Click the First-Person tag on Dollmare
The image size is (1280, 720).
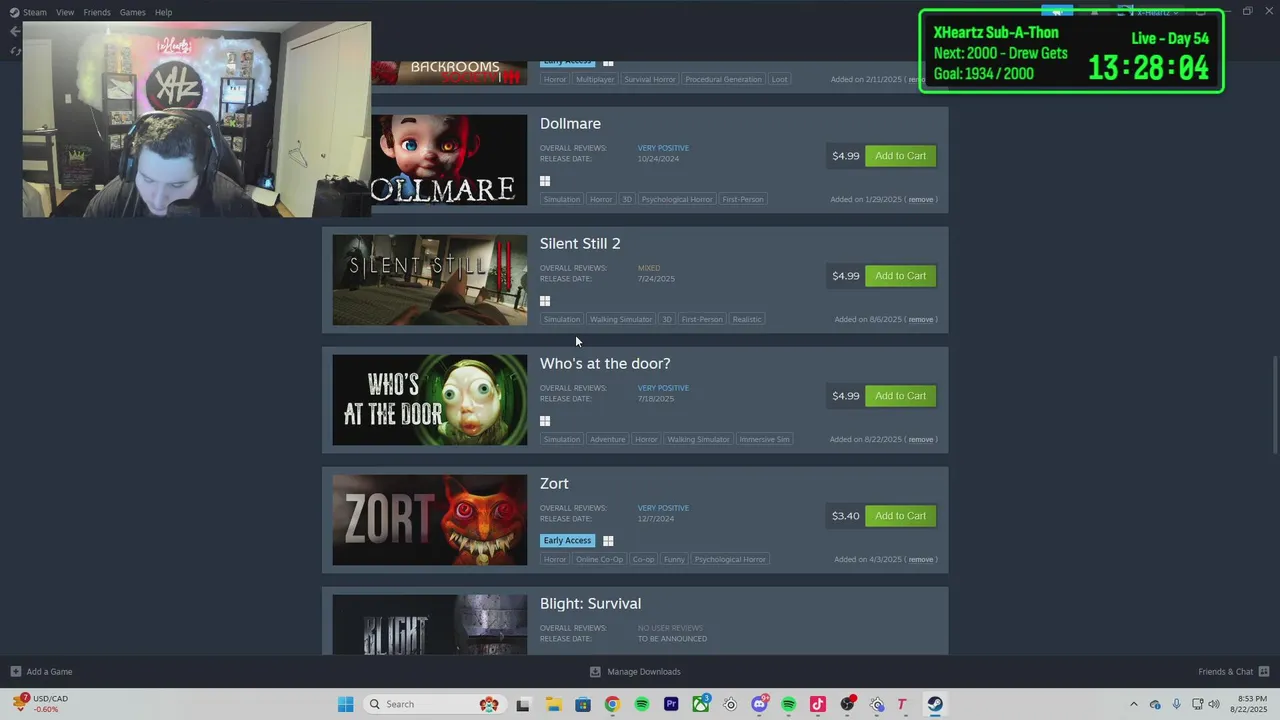click(743, 199)
